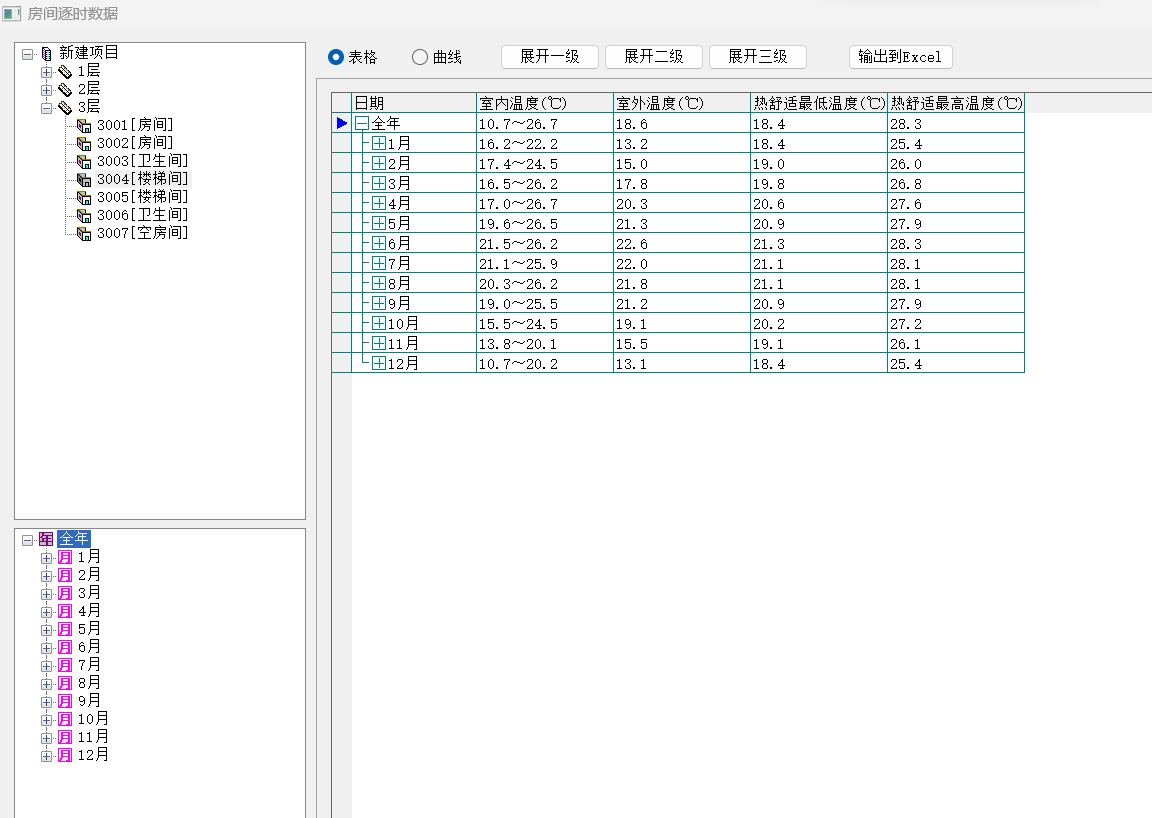The height and width of the screenshot is (818, 1152).
Task: Click the room icon for 3007[空房间]
Action: [x=84, y=233]
